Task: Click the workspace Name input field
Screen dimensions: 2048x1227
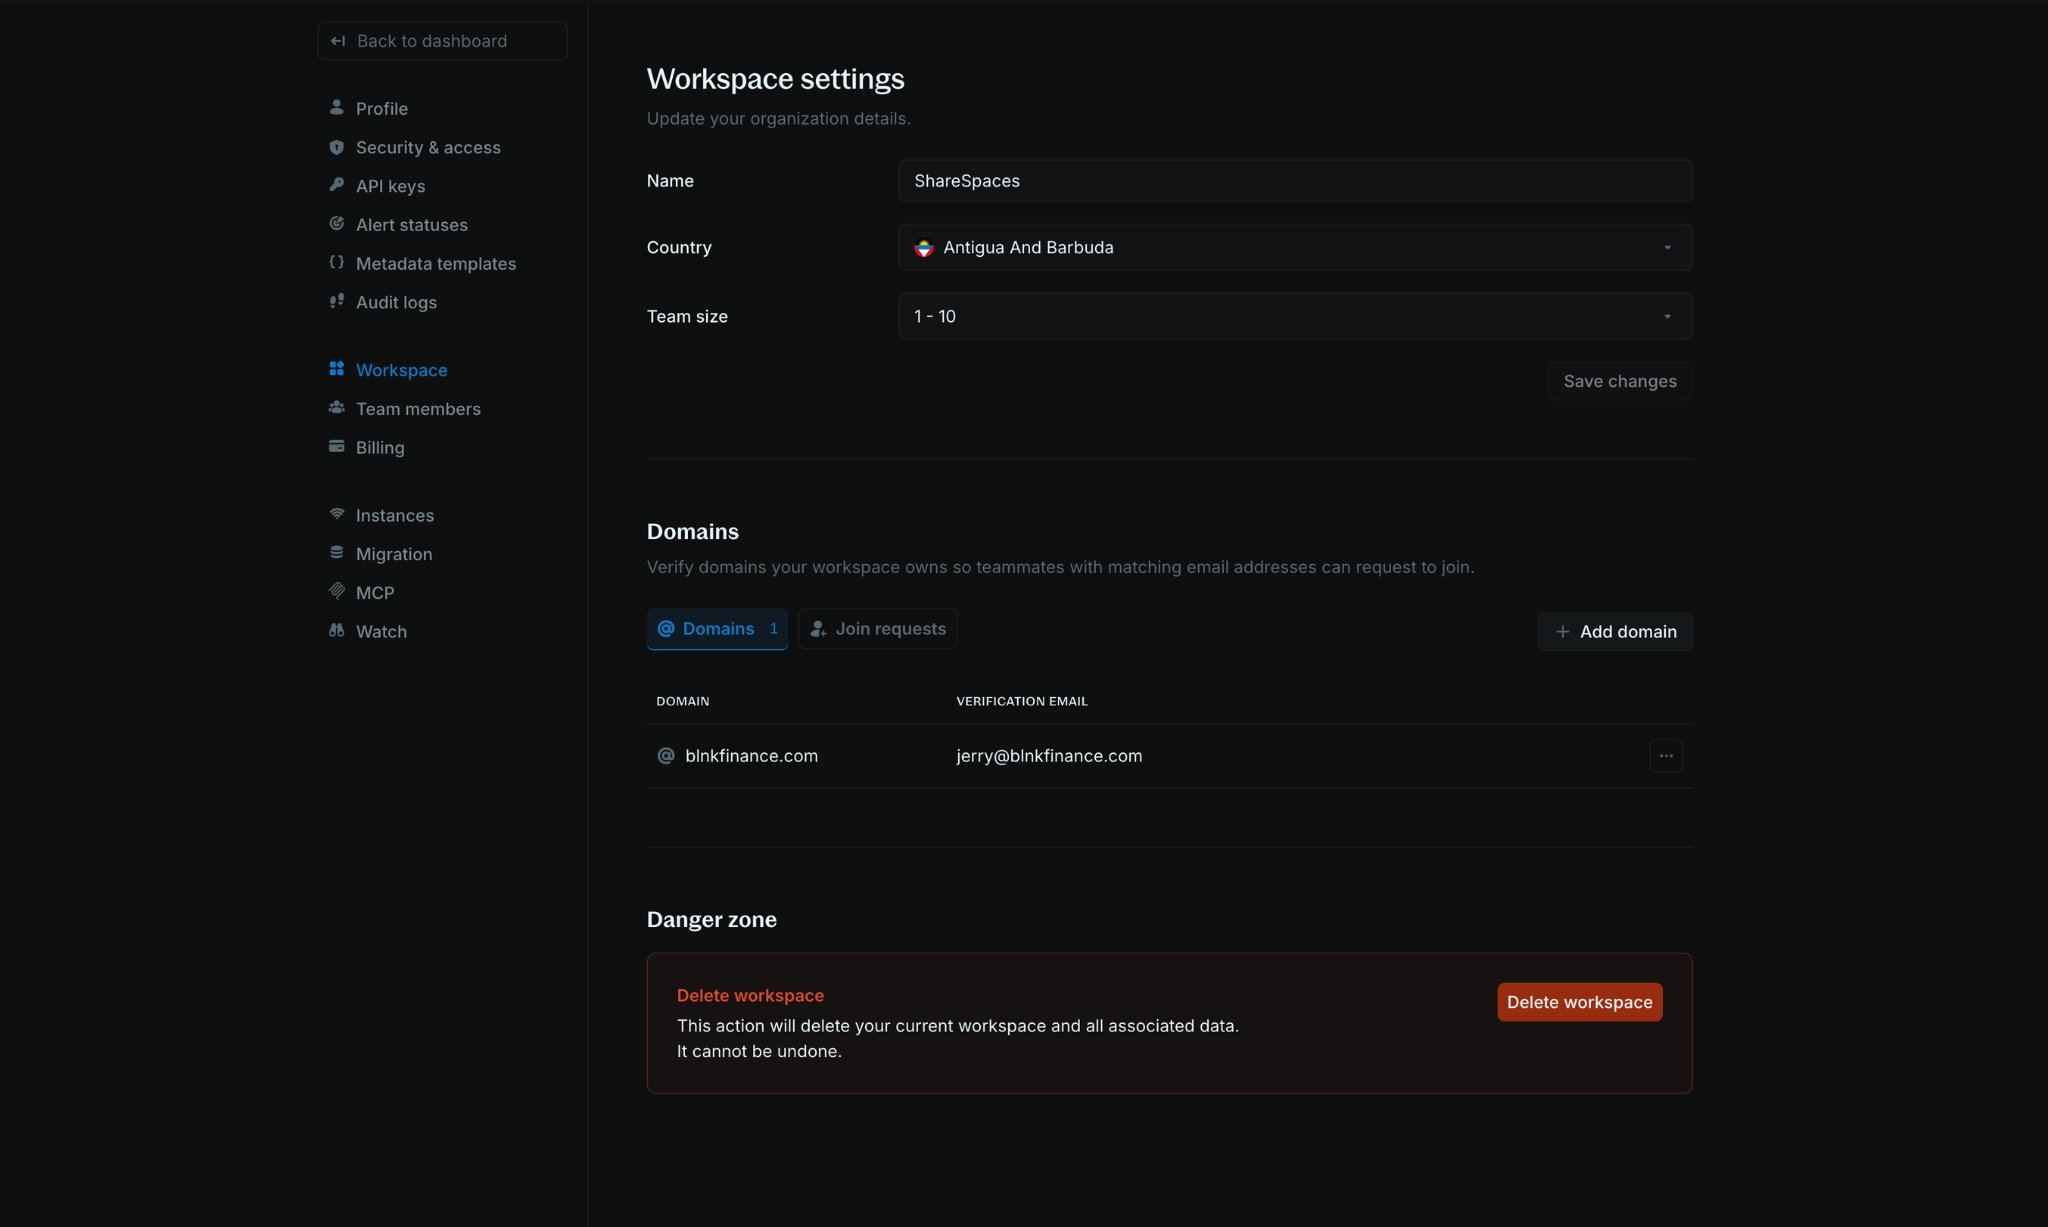Action: pos(1295,181)
